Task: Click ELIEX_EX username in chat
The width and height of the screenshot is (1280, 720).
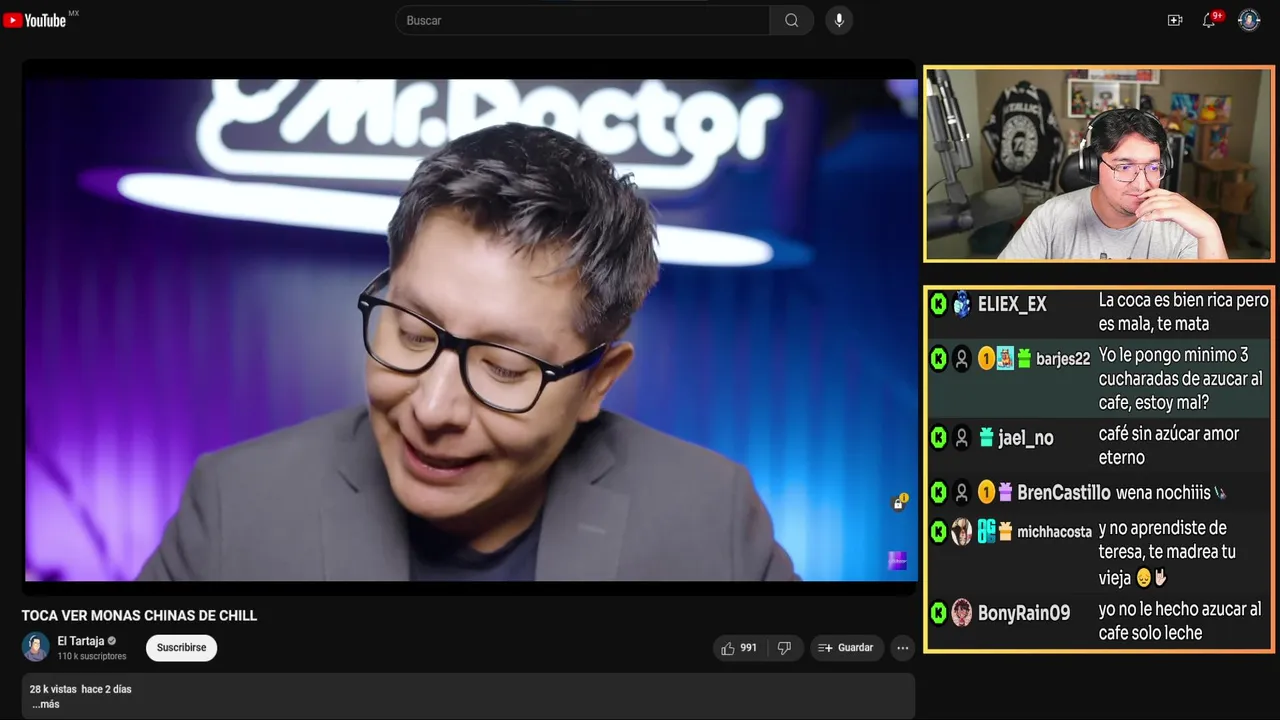Action: tap(1012, 304)
